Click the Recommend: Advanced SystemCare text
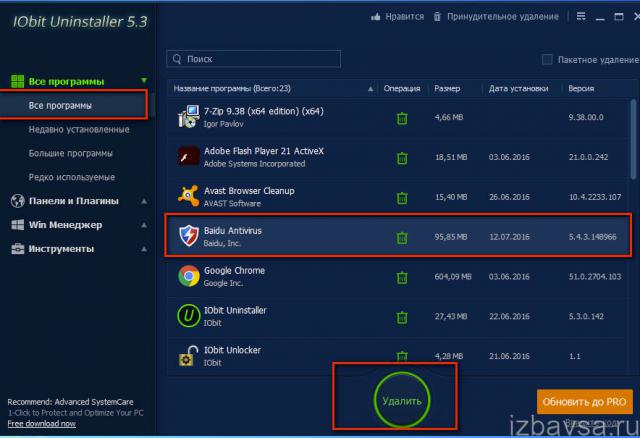 click(x=70, y=402)
